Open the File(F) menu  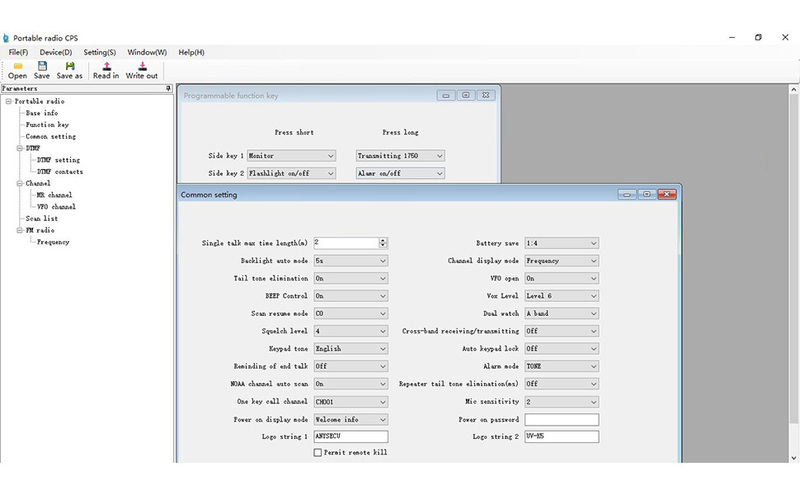18,52
